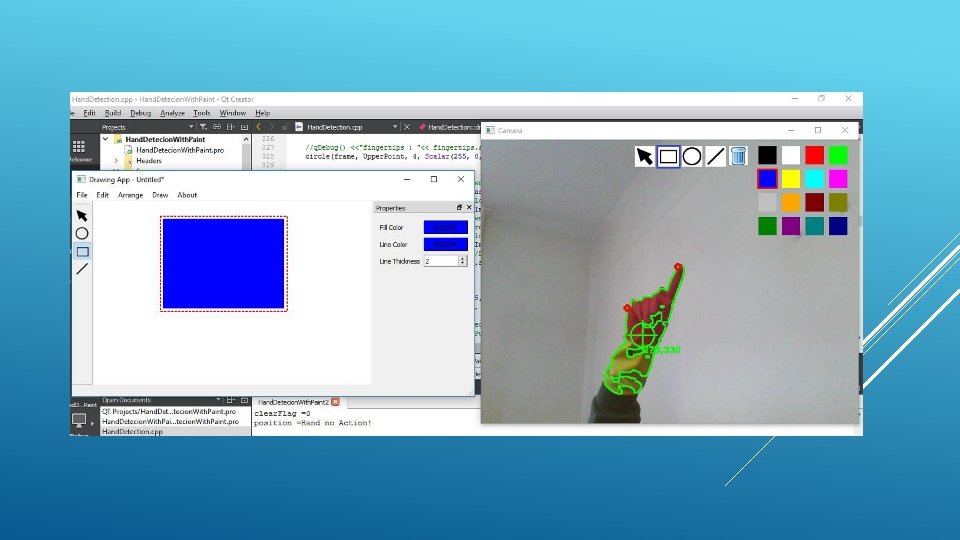This screenshot has width=960, height=540.
Task: Open the Tools menu in Qt Creator
Action: [x=201, y=113]
